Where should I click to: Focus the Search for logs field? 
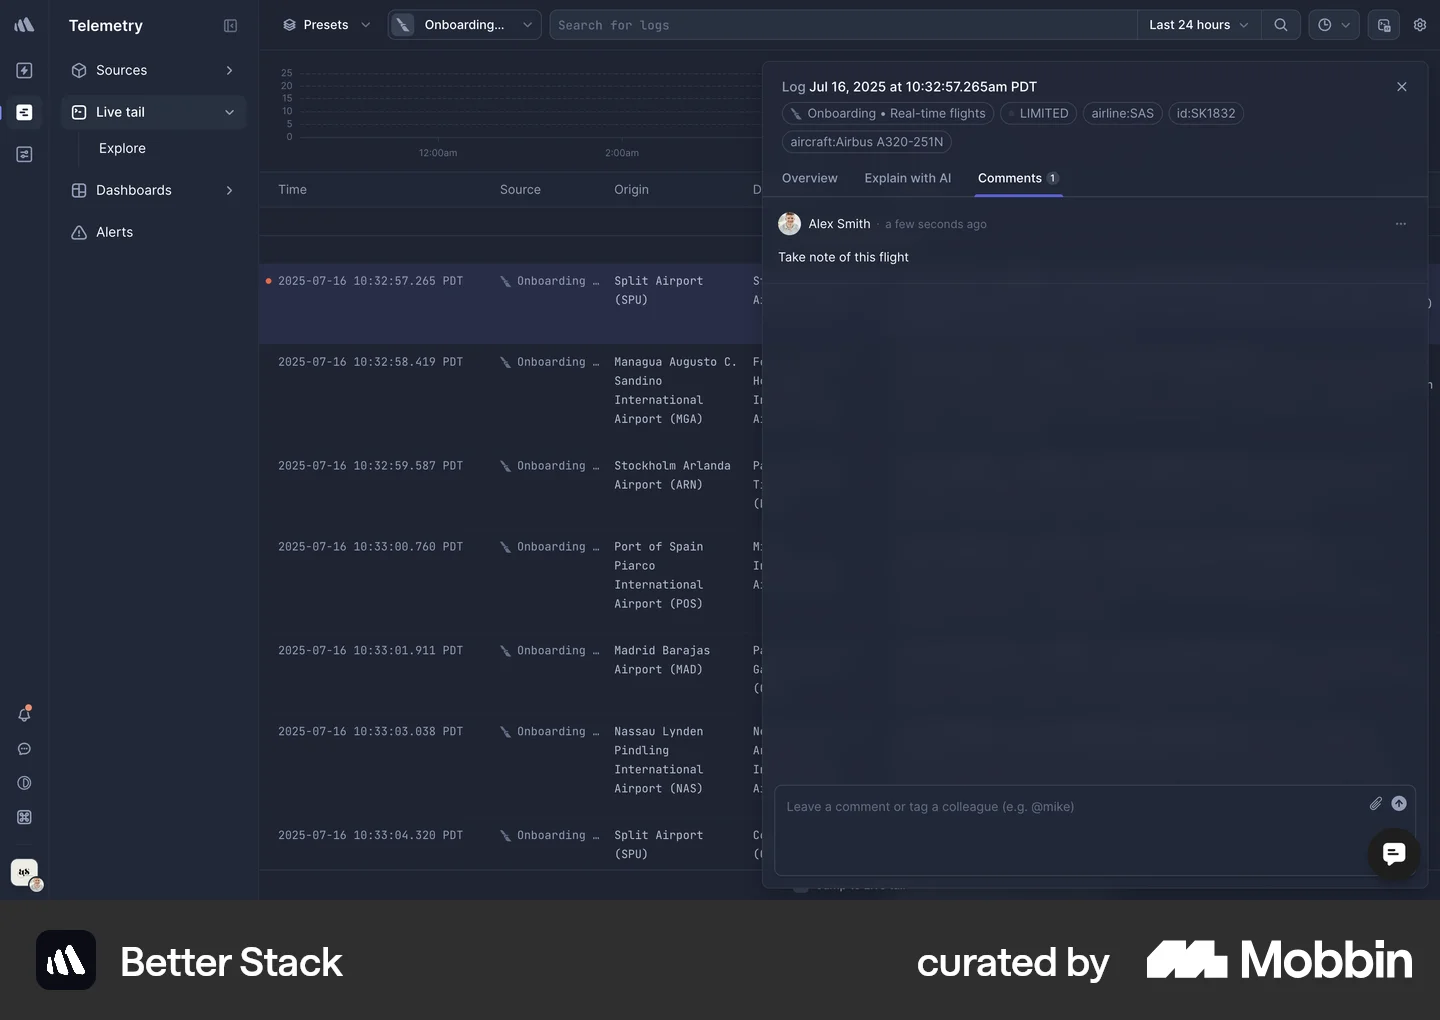pyautogui.click(x=843, y=25)
